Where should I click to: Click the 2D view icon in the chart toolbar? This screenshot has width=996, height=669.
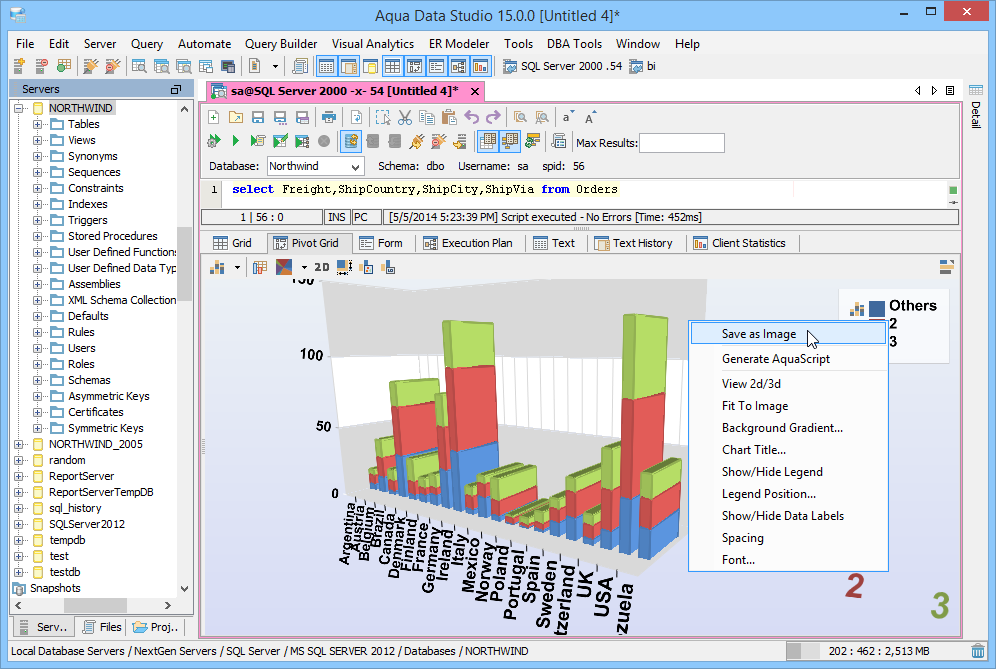coord(322,267)
